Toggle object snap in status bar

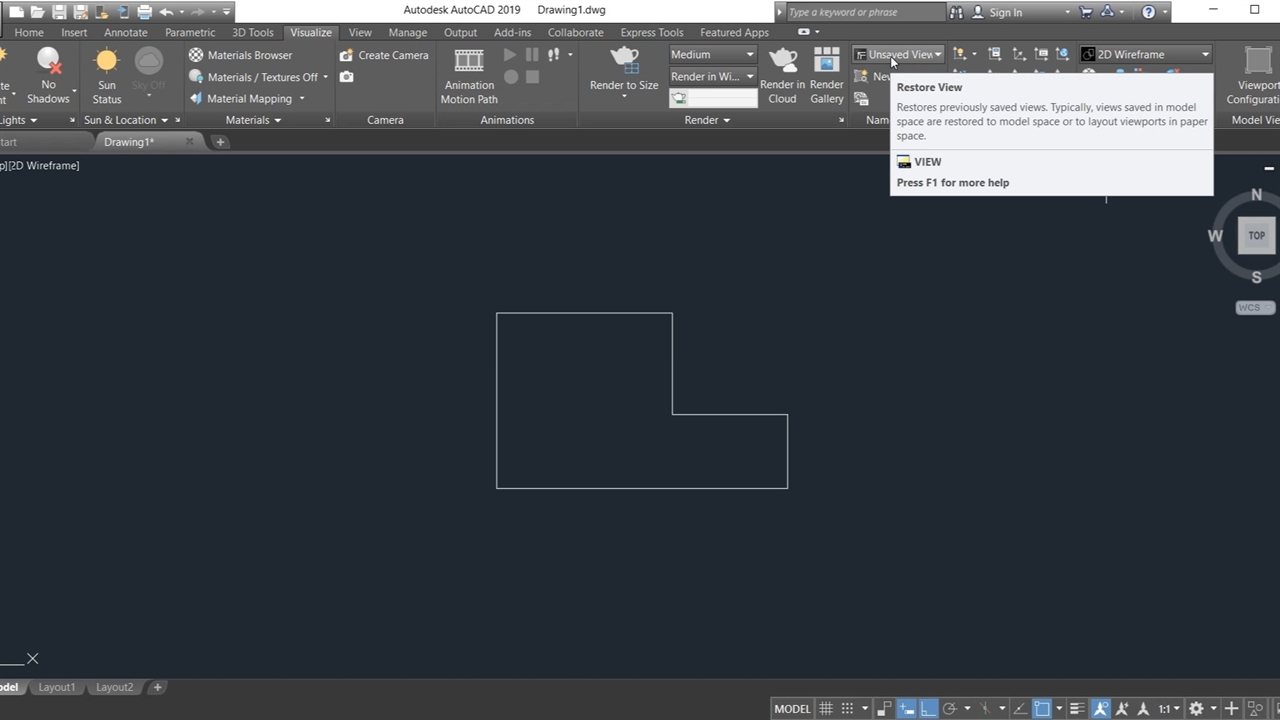[x=1041, y=709]
